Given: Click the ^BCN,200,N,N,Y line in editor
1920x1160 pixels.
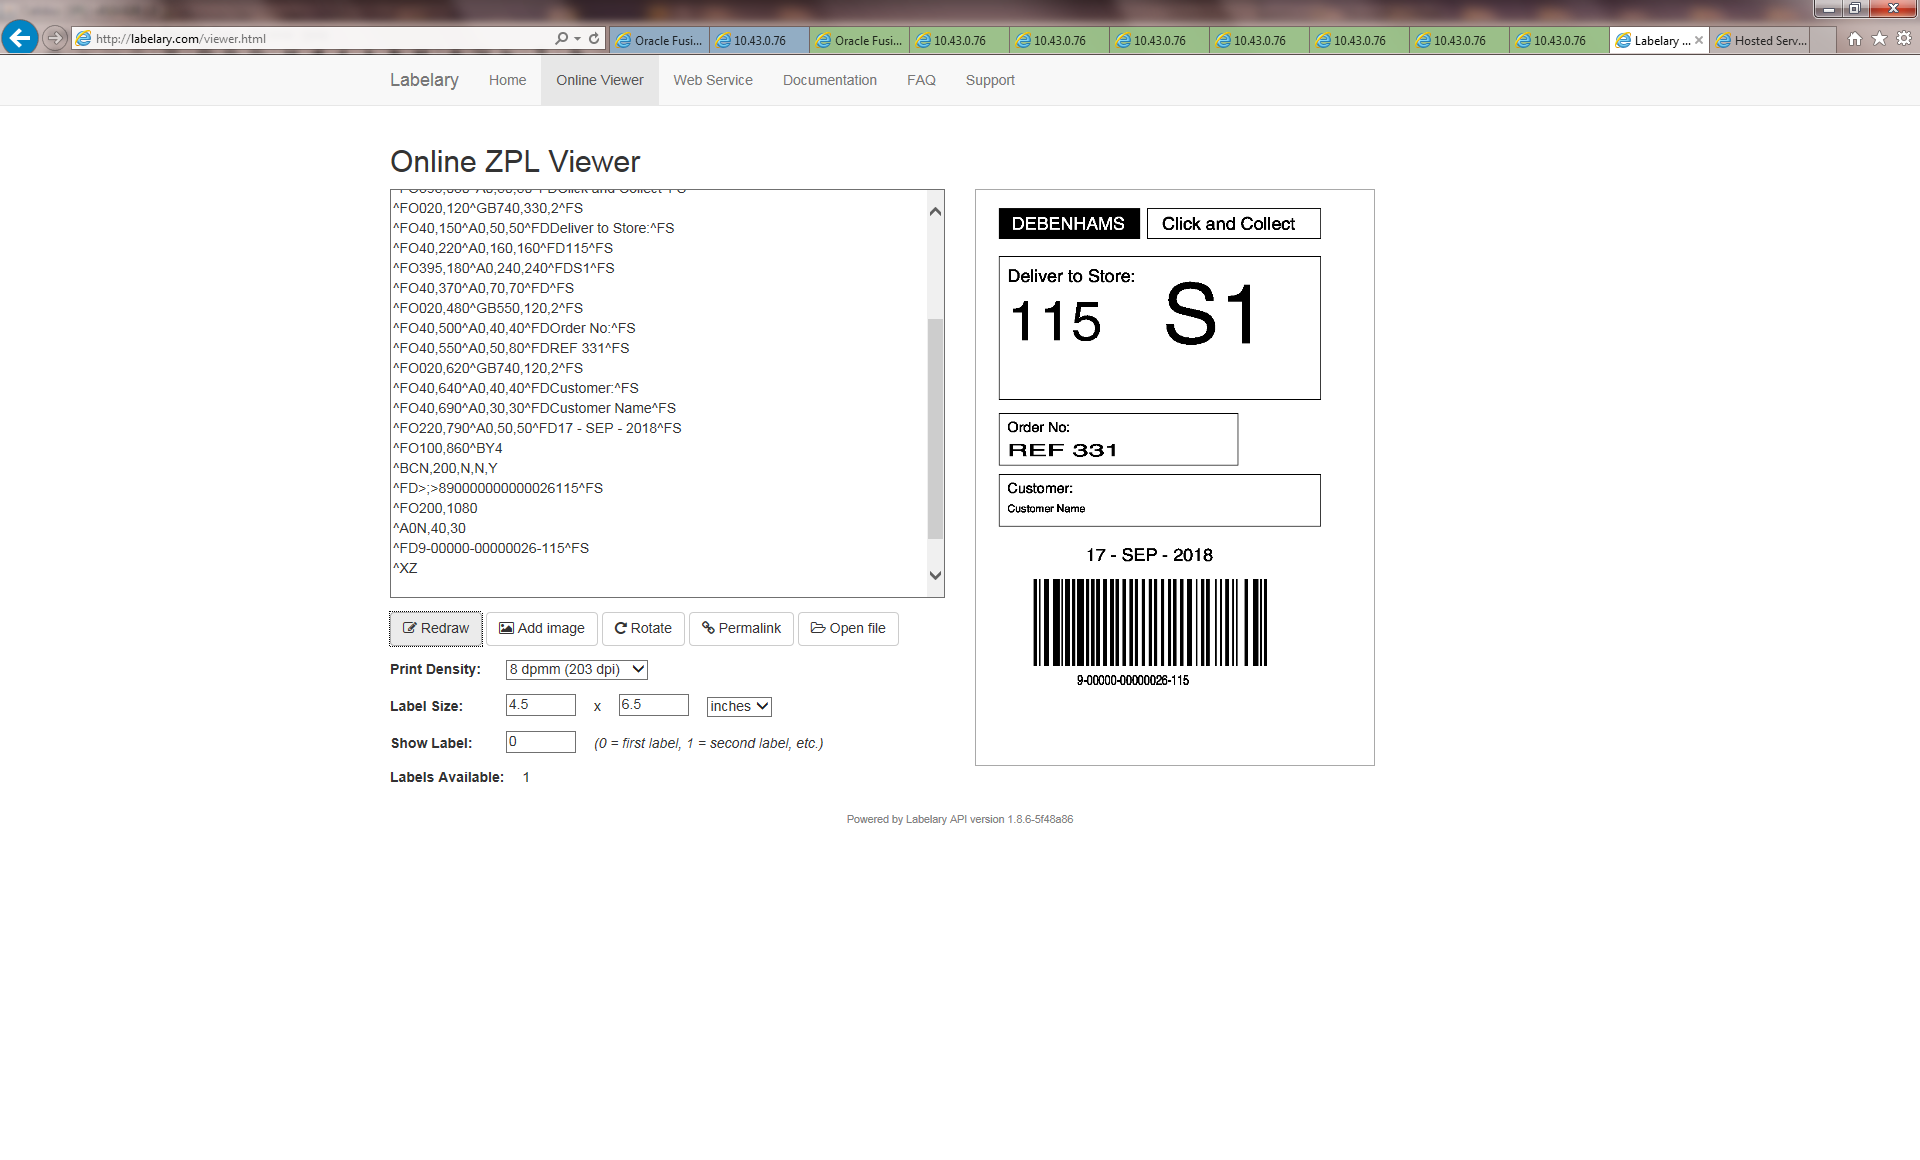Looking at the screenshot, I should point(445,468).
